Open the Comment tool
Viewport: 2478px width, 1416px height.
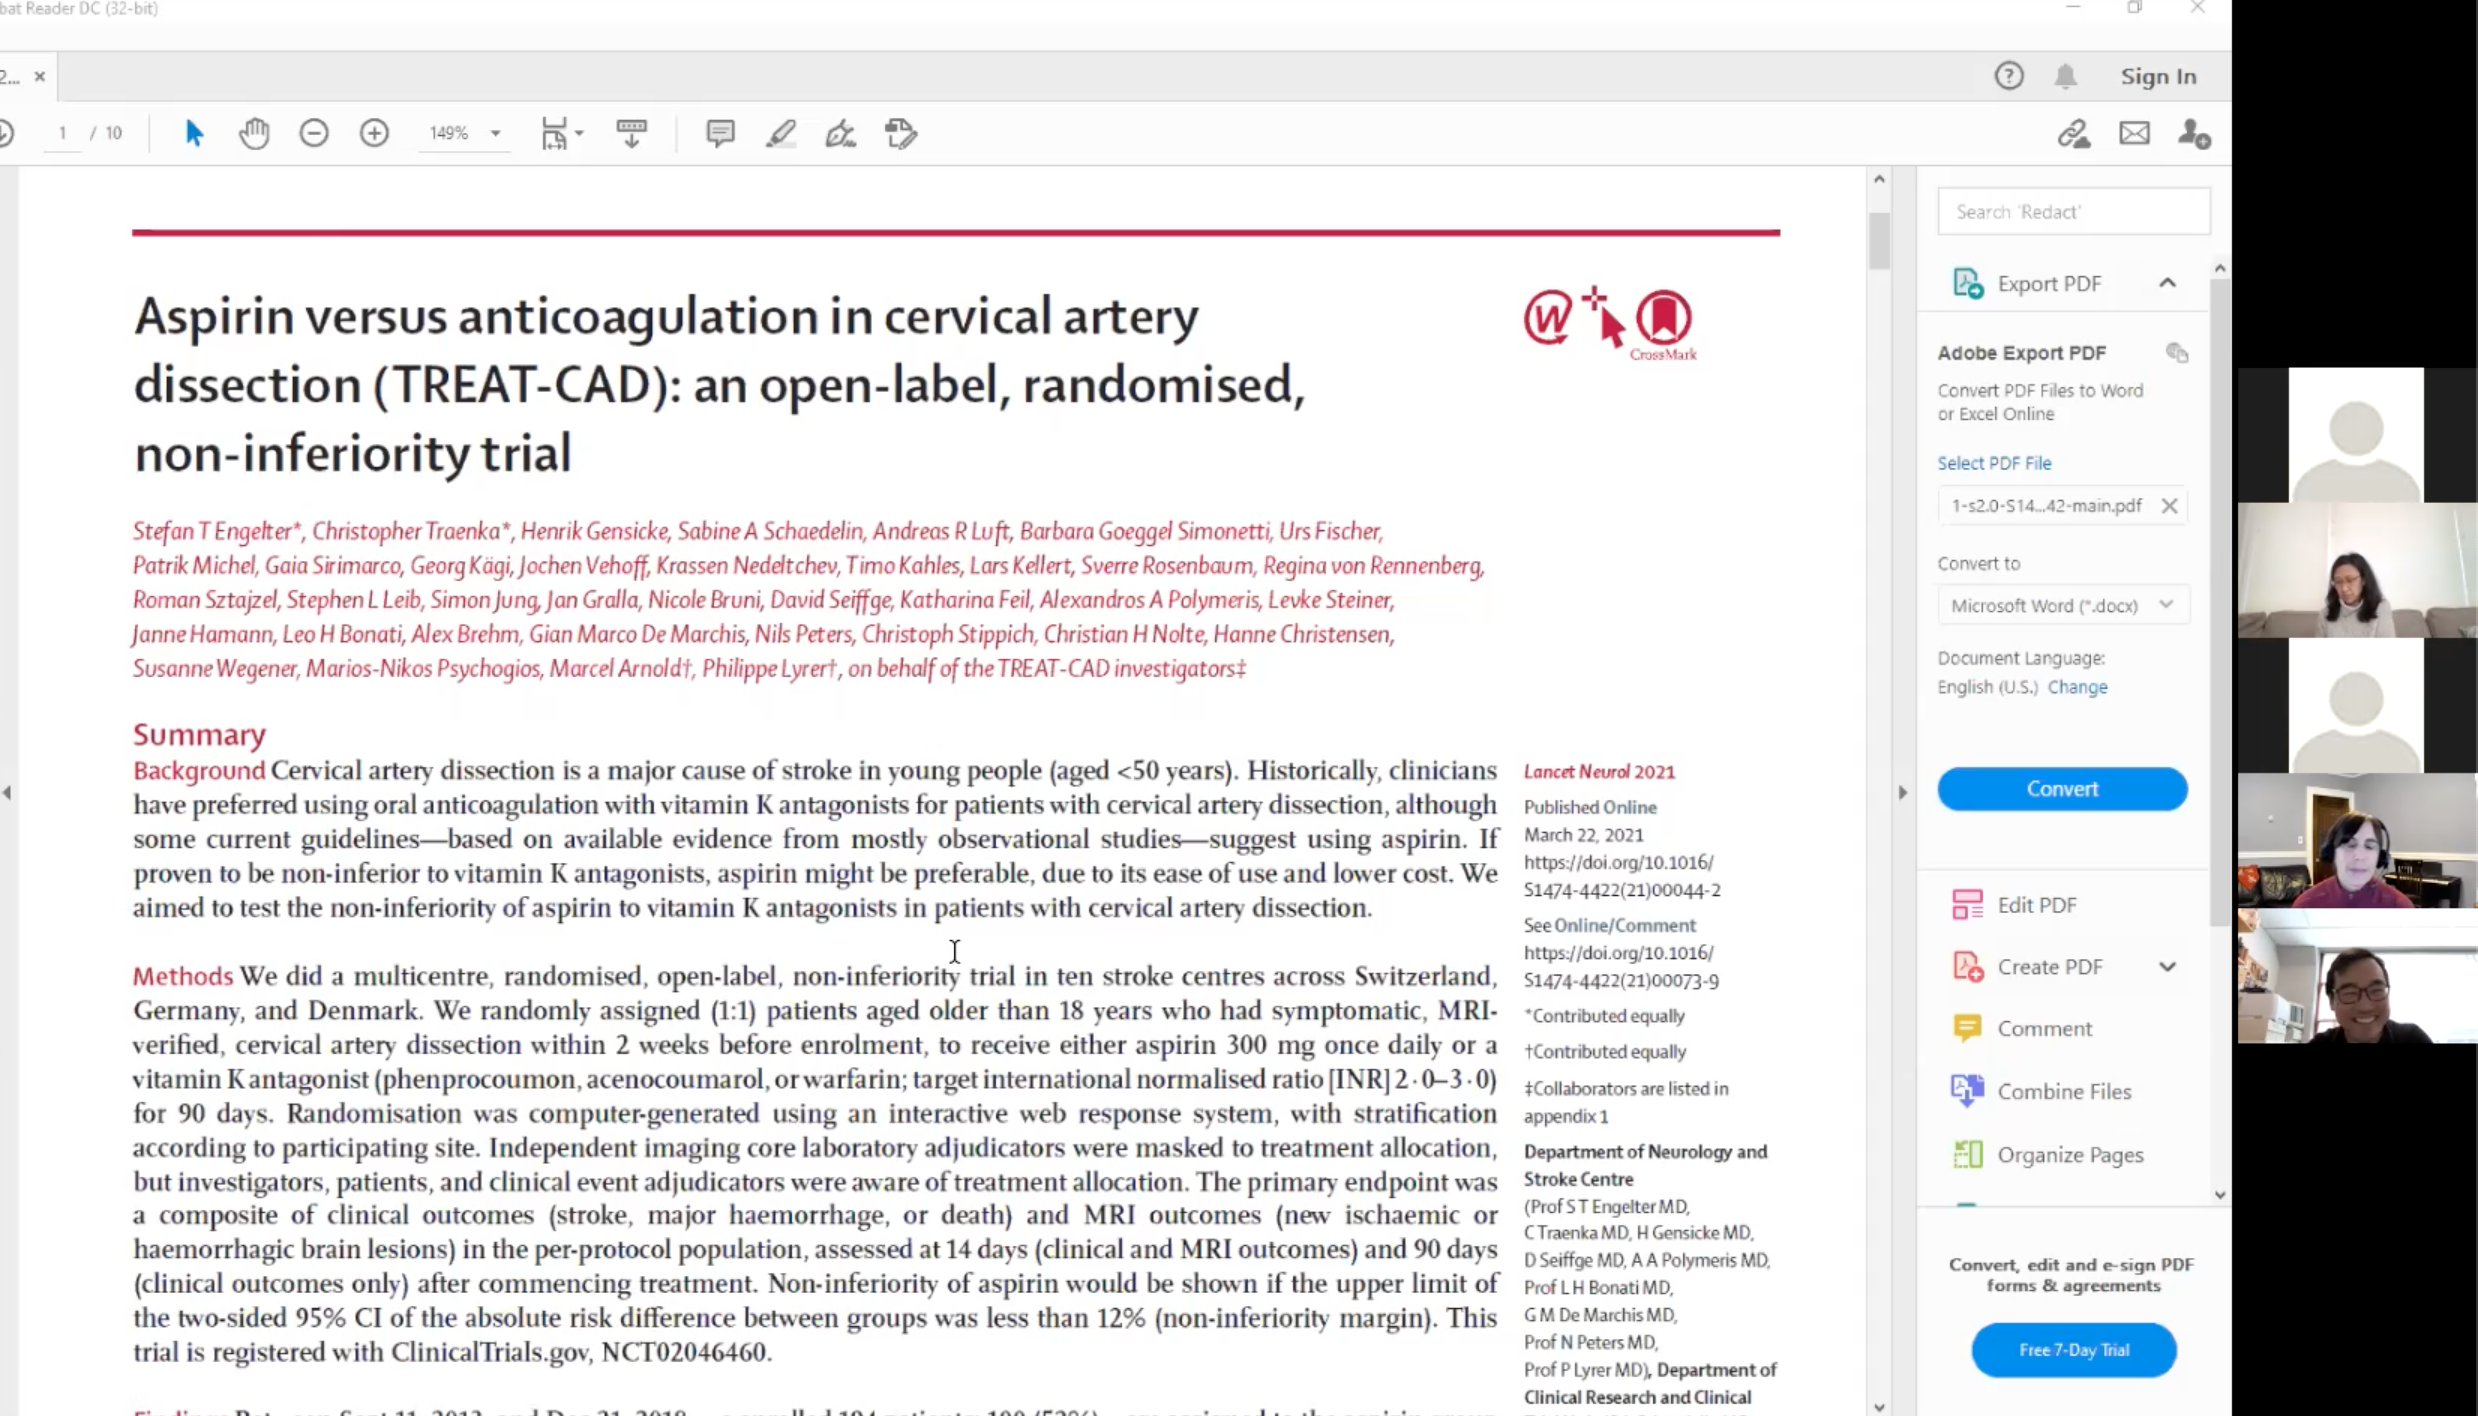click(2044, 1028)
